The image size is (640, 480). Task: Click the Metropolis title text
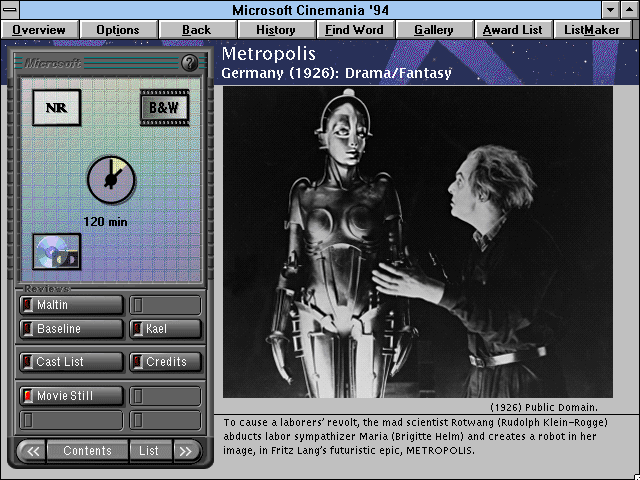point(269,54)
